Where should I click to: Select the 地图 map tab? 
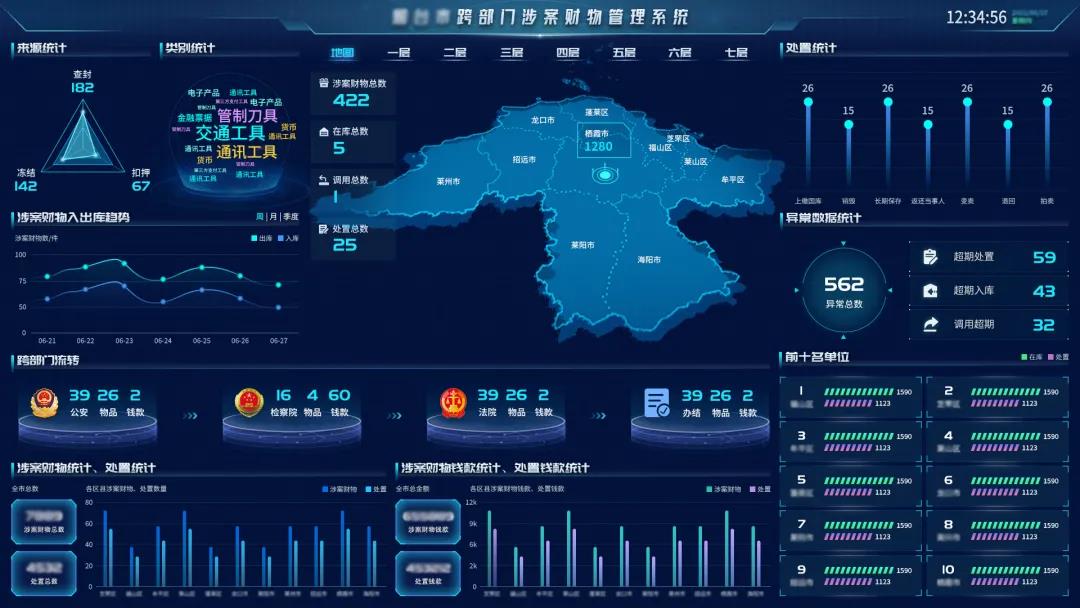[342, 53]
